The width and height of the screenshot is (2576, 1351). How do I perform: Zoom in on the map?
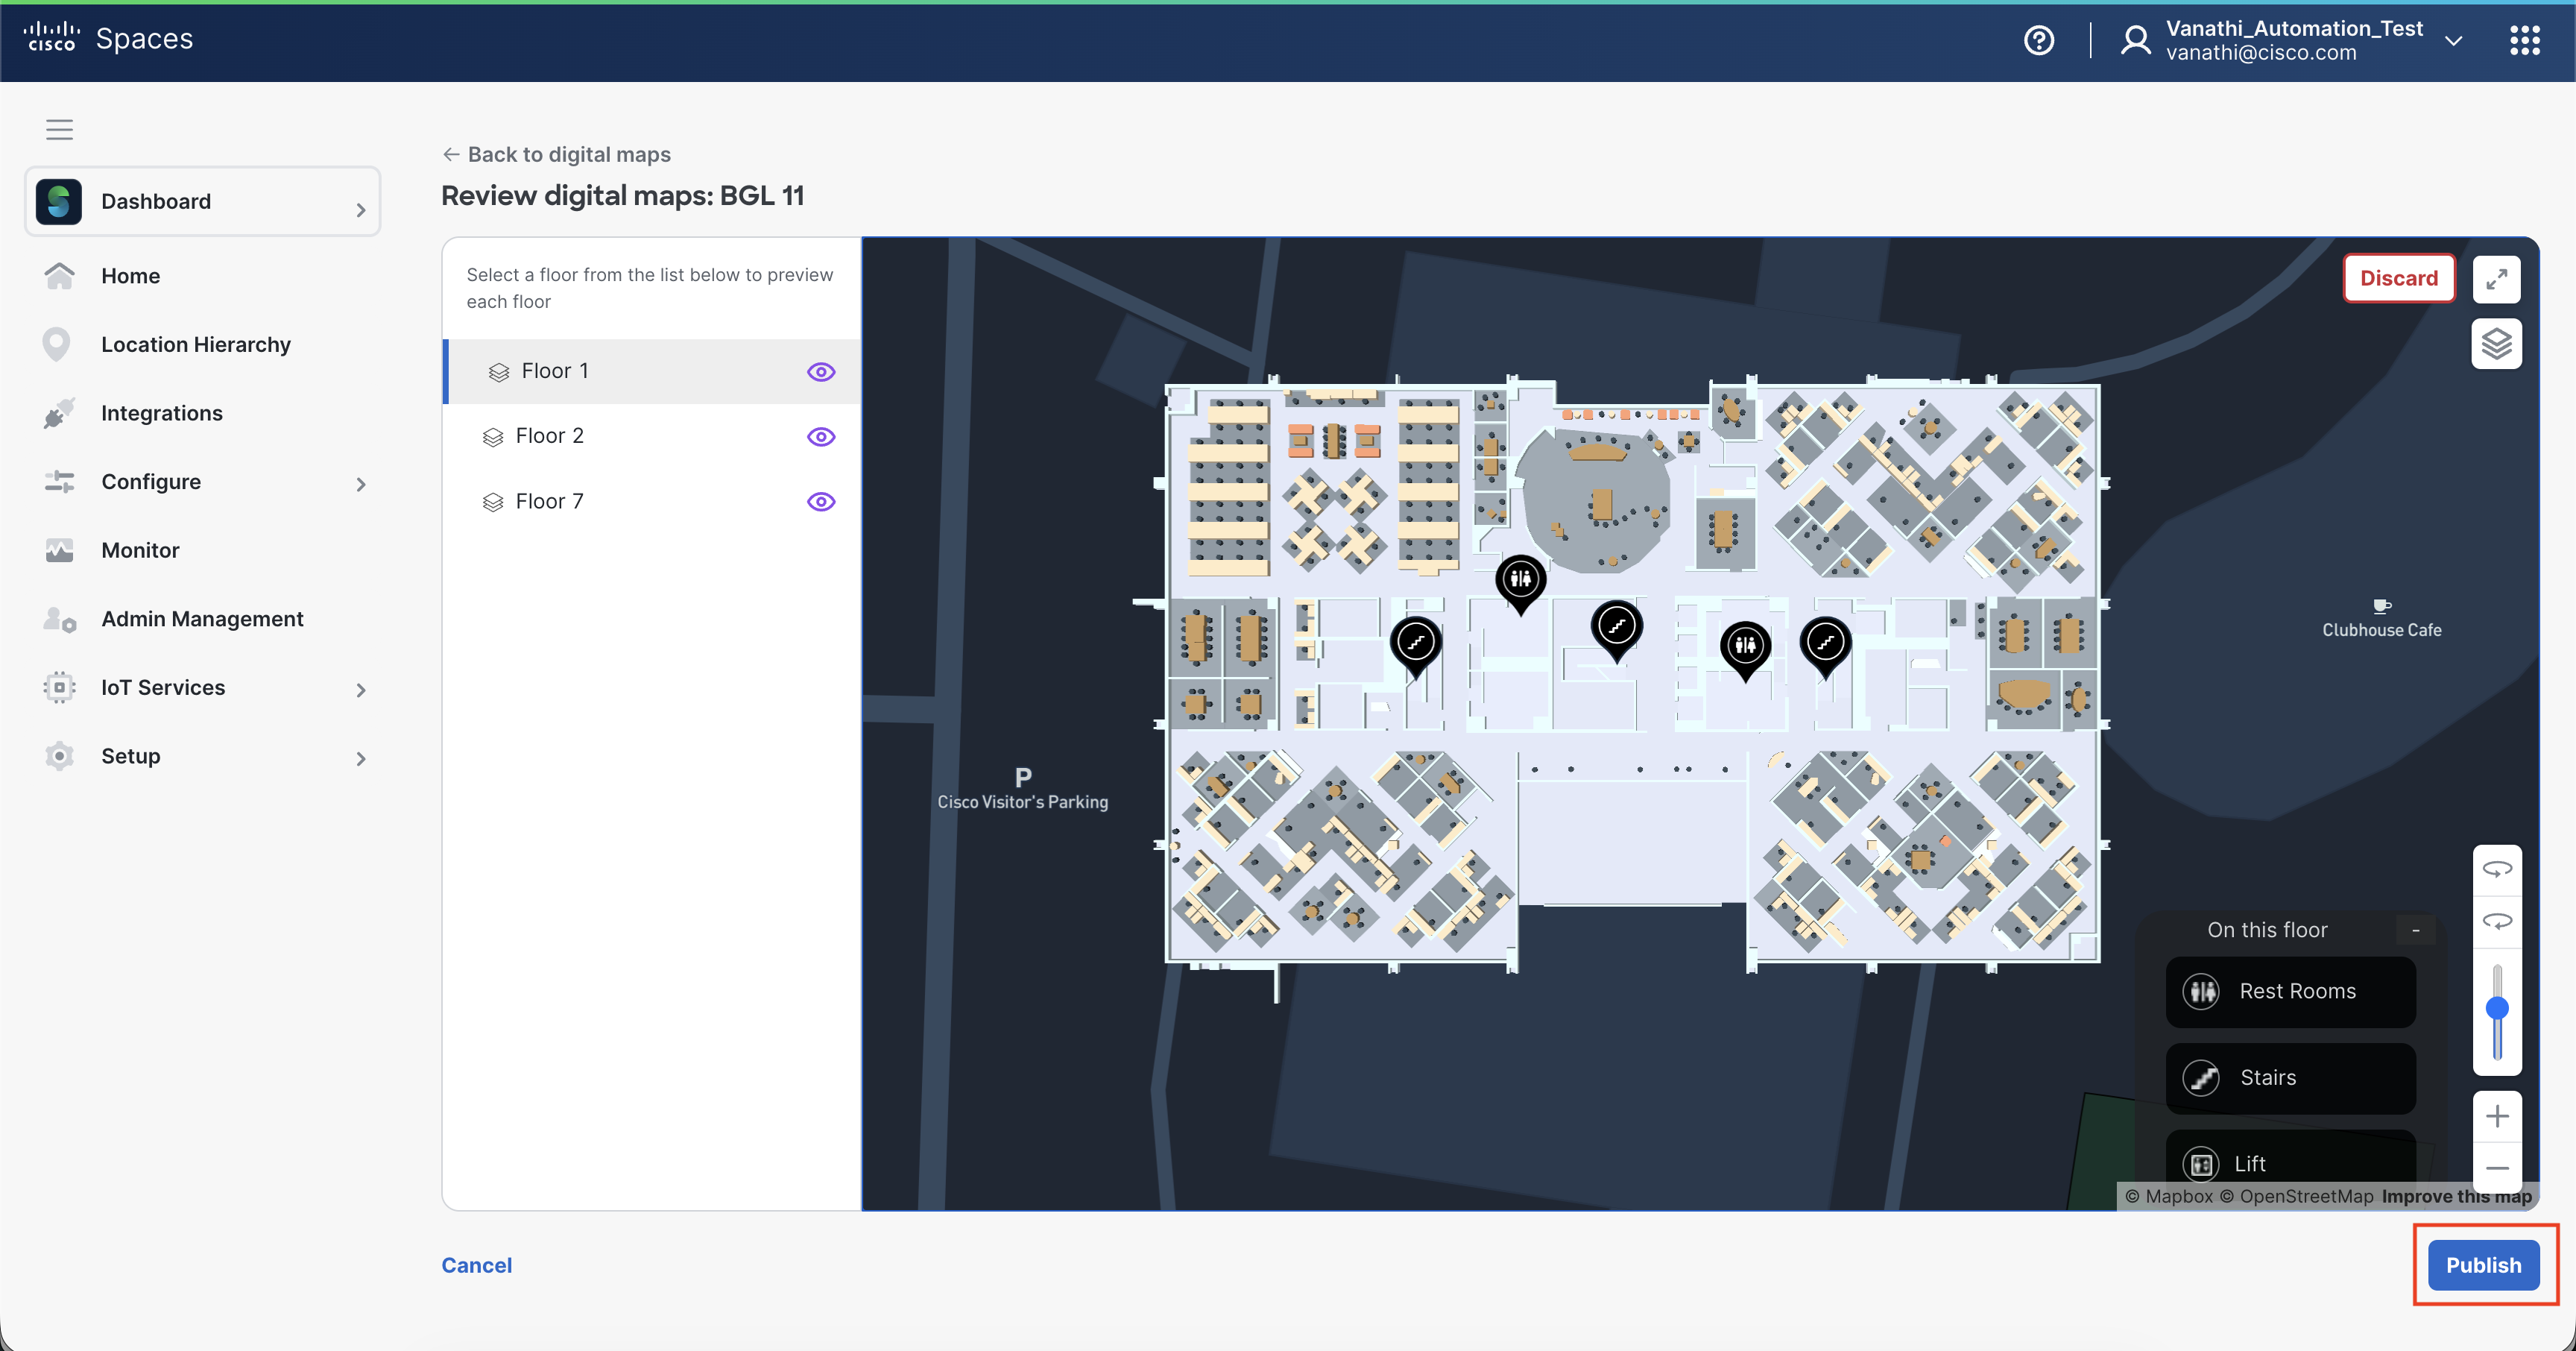[2496, 1116]
